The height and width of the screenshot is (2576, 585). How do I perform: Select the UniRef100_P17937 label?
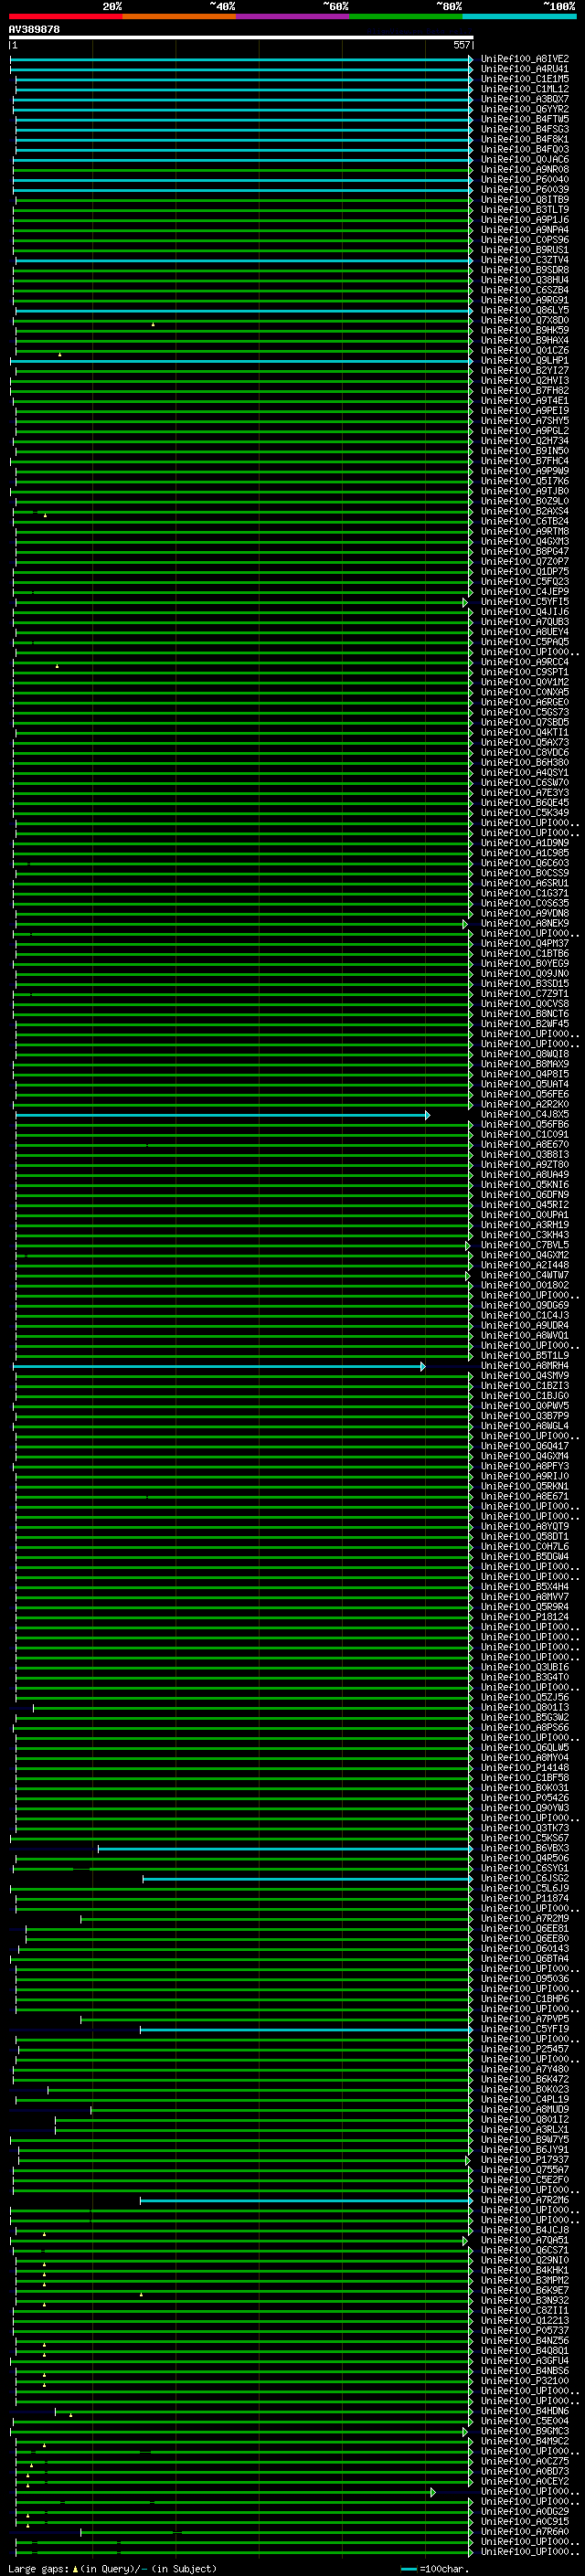coord(525,2160)
